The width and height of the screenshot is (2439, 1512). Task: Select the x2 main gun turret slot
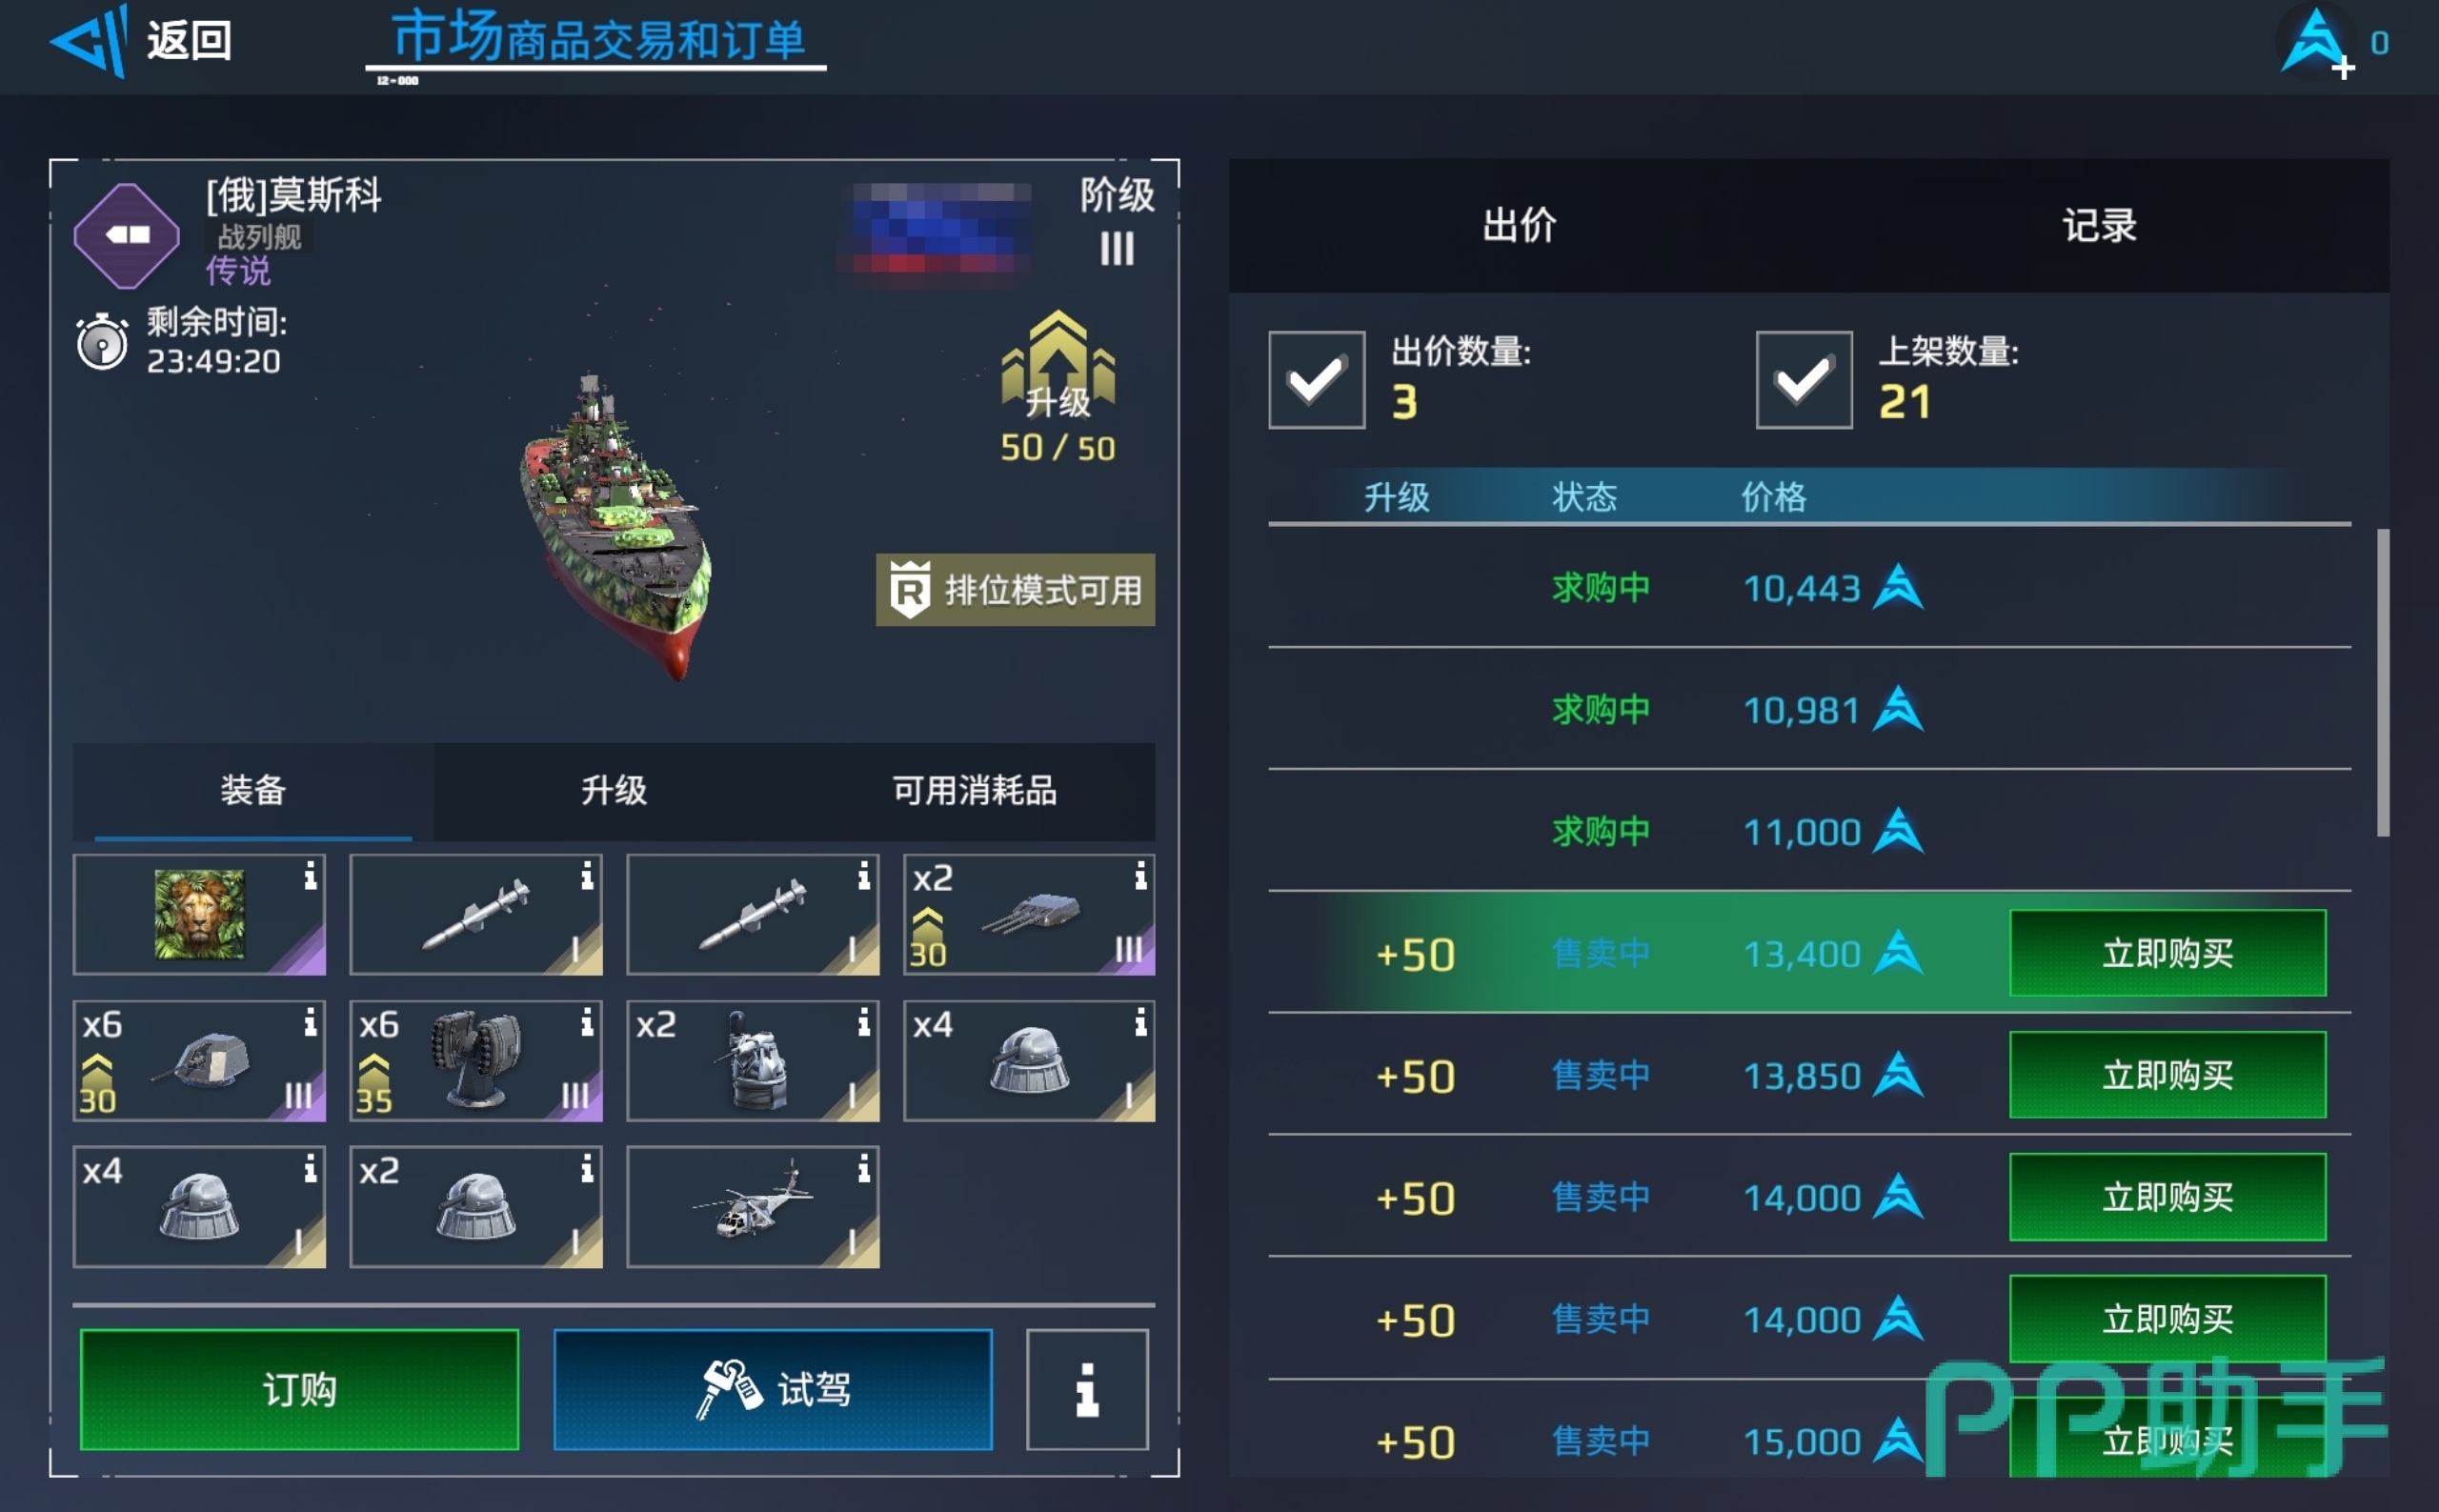coord(1029,914)
